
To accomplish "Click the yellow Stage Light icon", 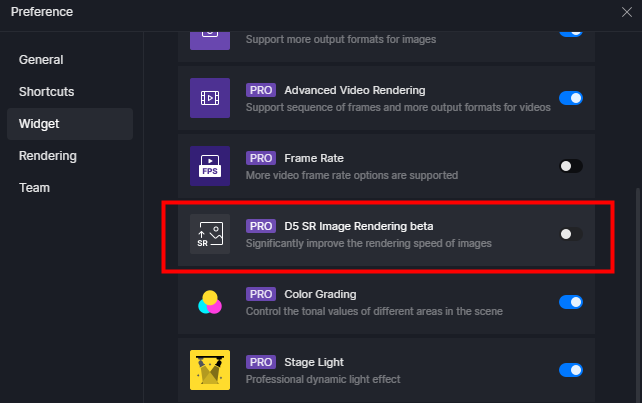I will point(210,370).
